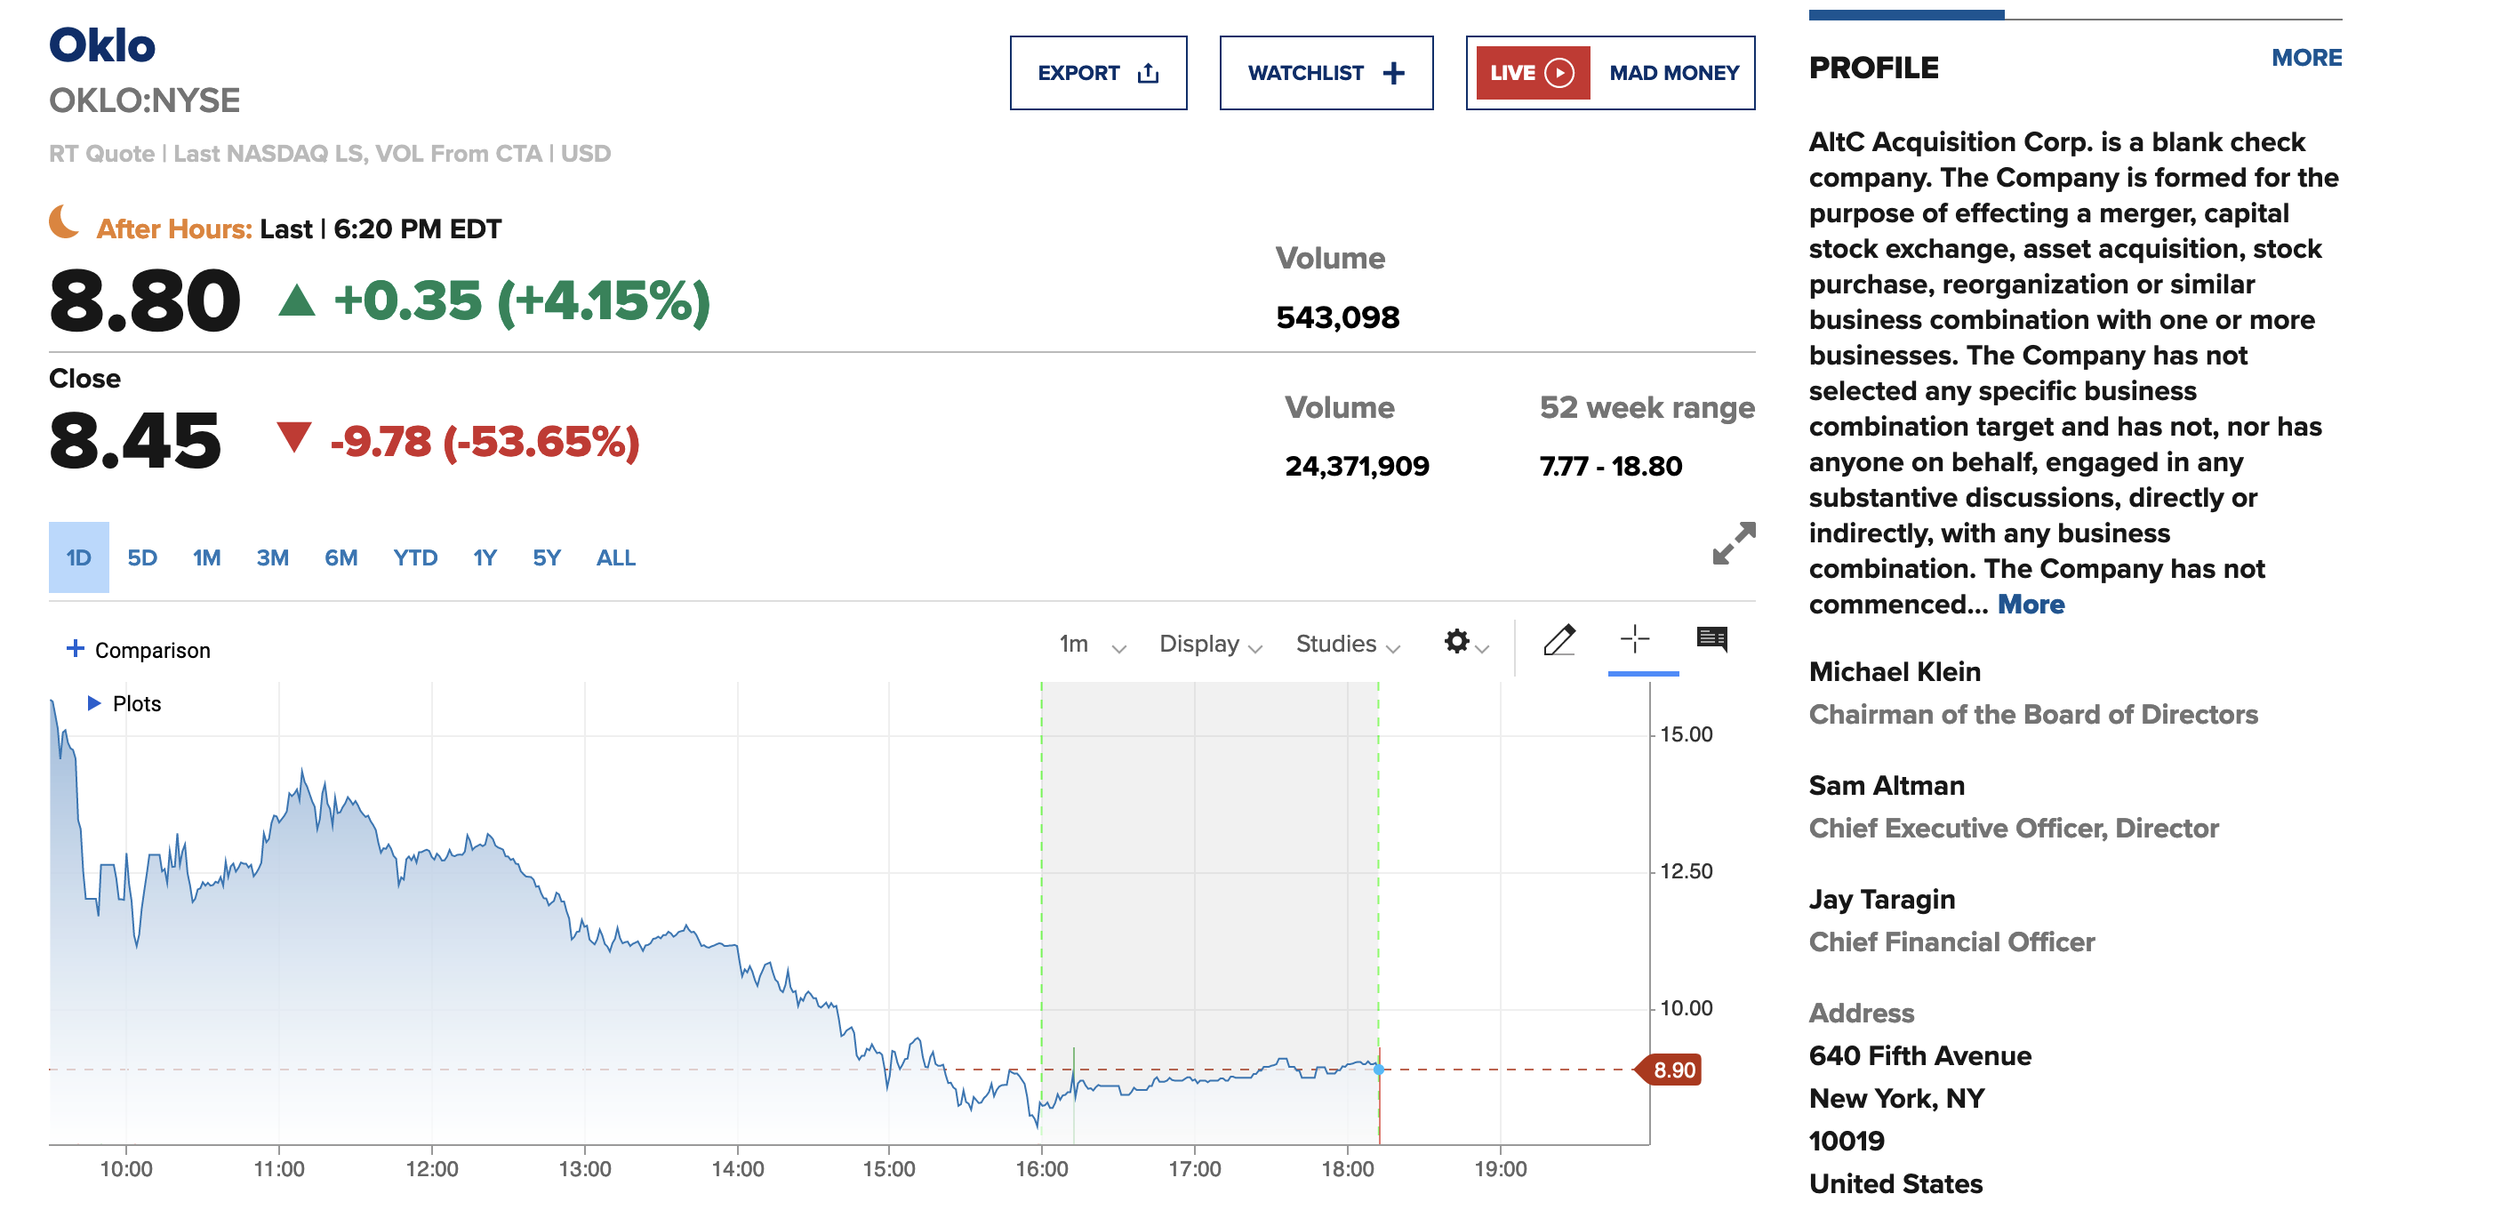Screen dimensions: 2500x1218
Task: Click the after hours price 8.80
Action: click(x=145, y=300)
